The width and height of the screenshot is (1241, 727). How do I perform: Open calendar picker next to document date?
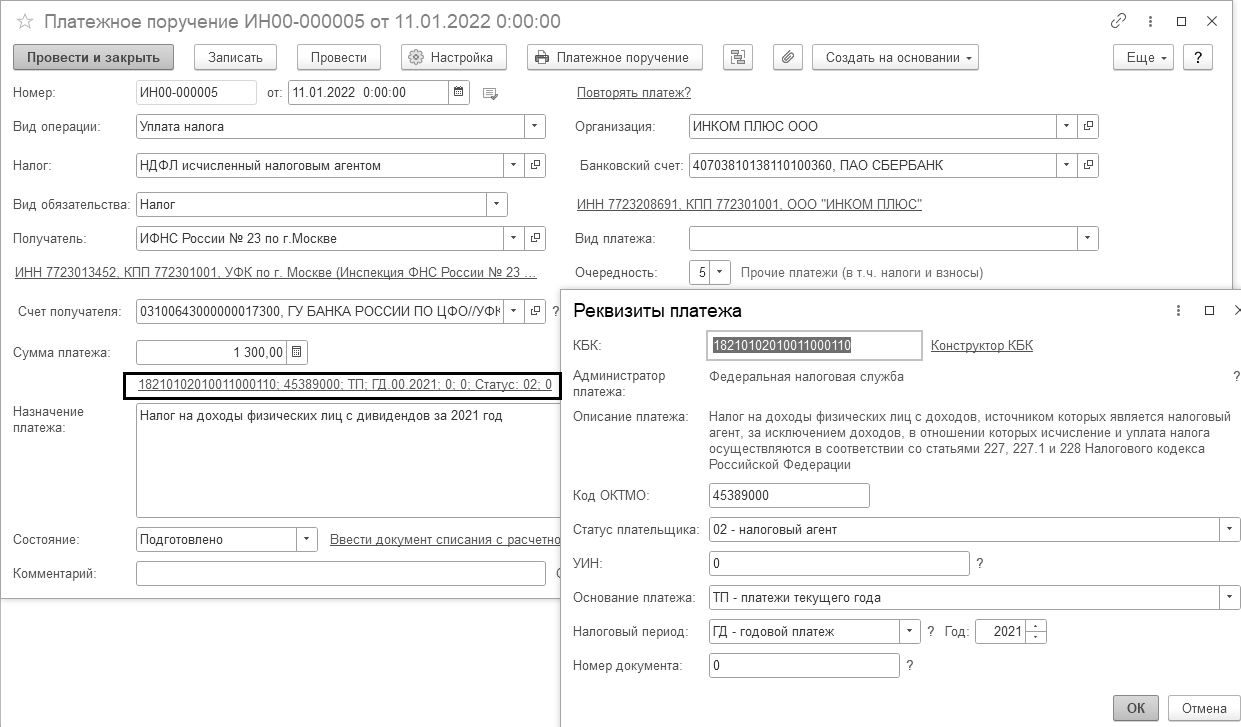coord(459,92)
